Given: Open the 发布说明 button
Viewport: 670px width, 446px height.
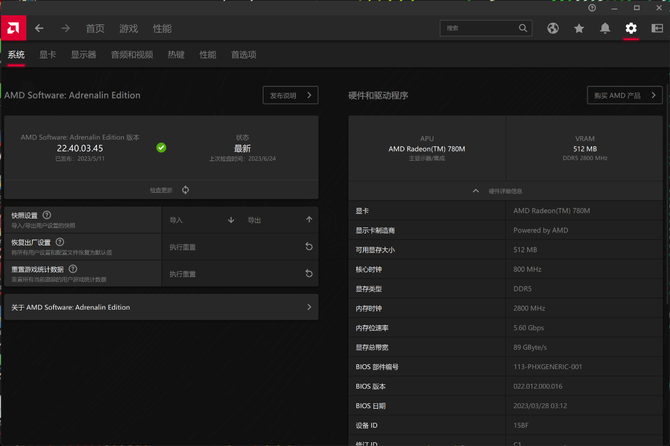Looking at the screenshot, I should click(291, 95).
